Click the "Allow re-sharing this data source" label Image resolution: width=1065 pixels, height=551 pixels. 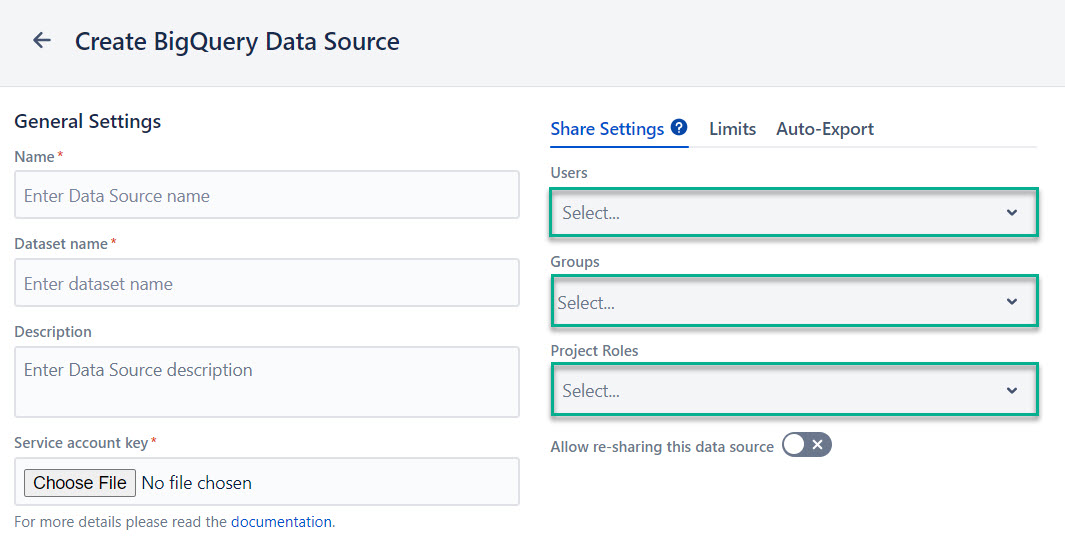662,446
